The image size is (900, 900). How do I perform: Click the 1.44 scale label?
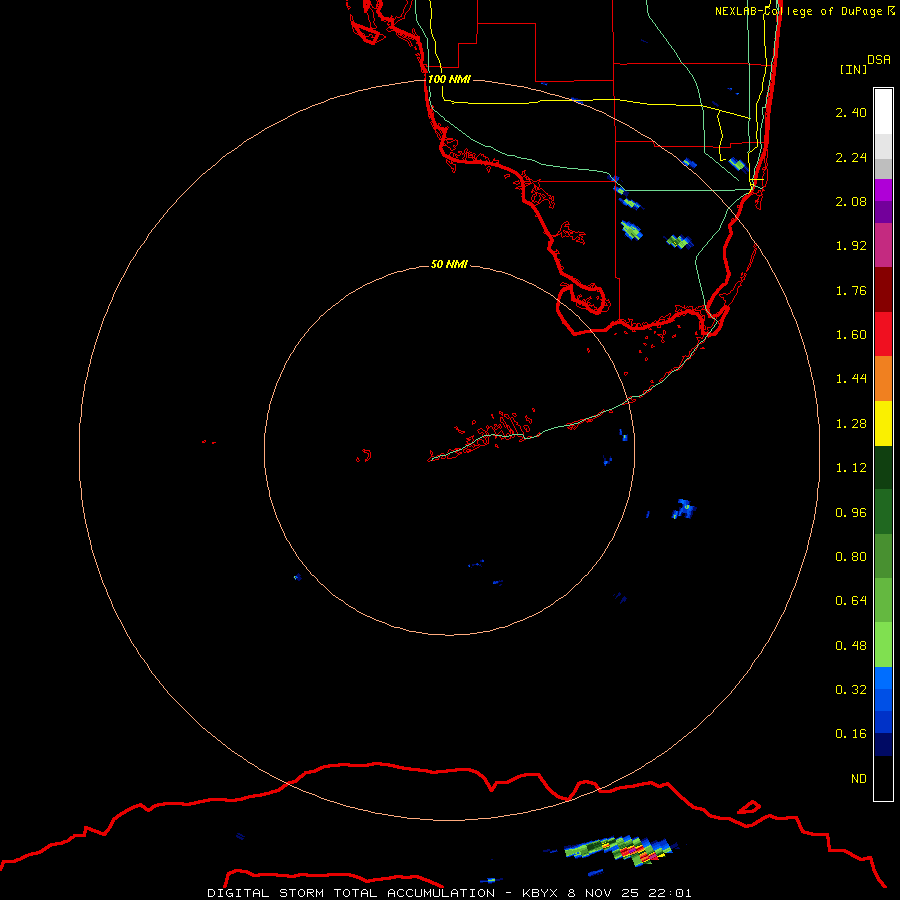click(x=851, y=379)
